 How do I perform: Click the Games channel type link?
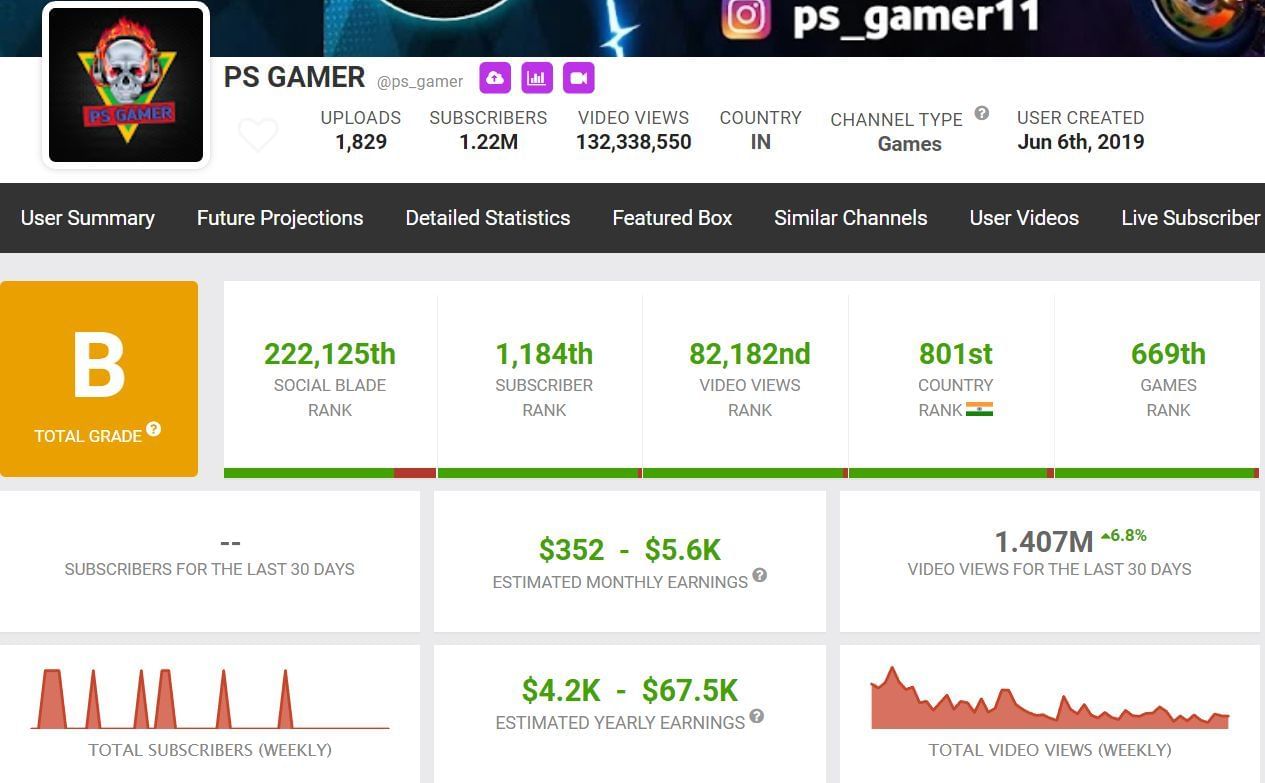point(910,144)
